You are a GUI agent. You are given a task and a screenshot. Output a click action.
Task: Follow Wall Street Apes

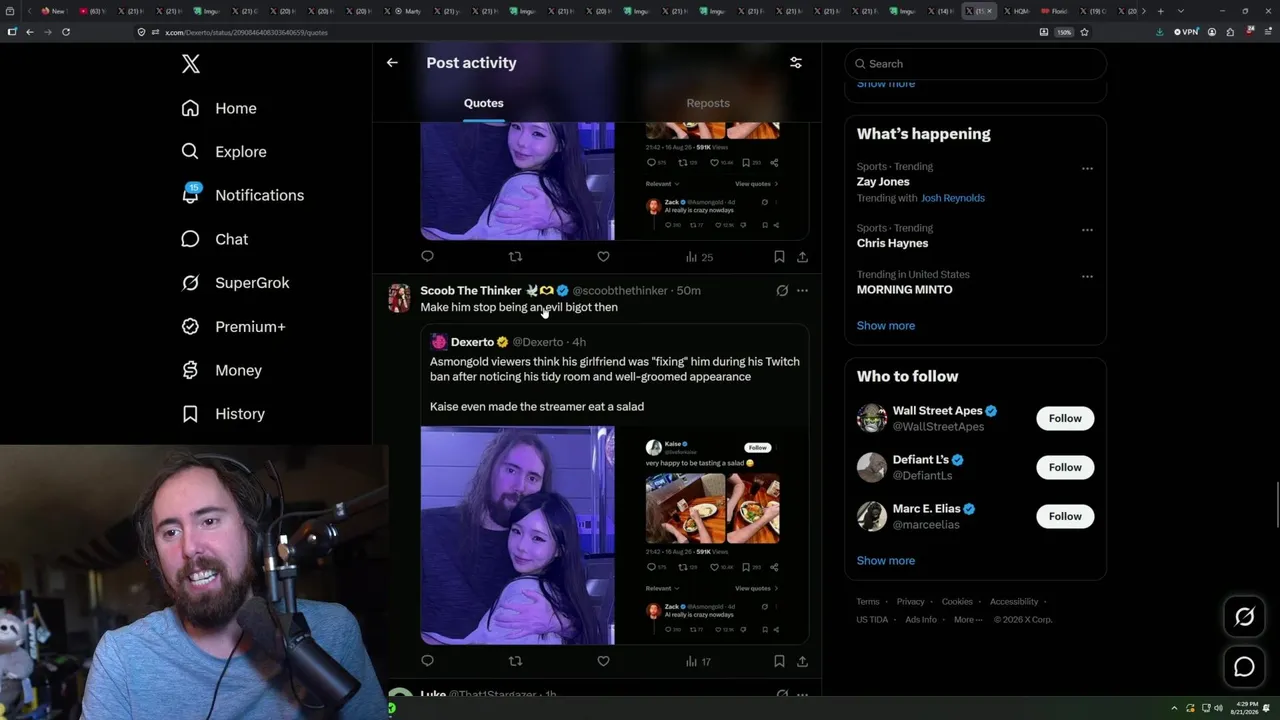pyautogui.click(x=1065, y=418)
